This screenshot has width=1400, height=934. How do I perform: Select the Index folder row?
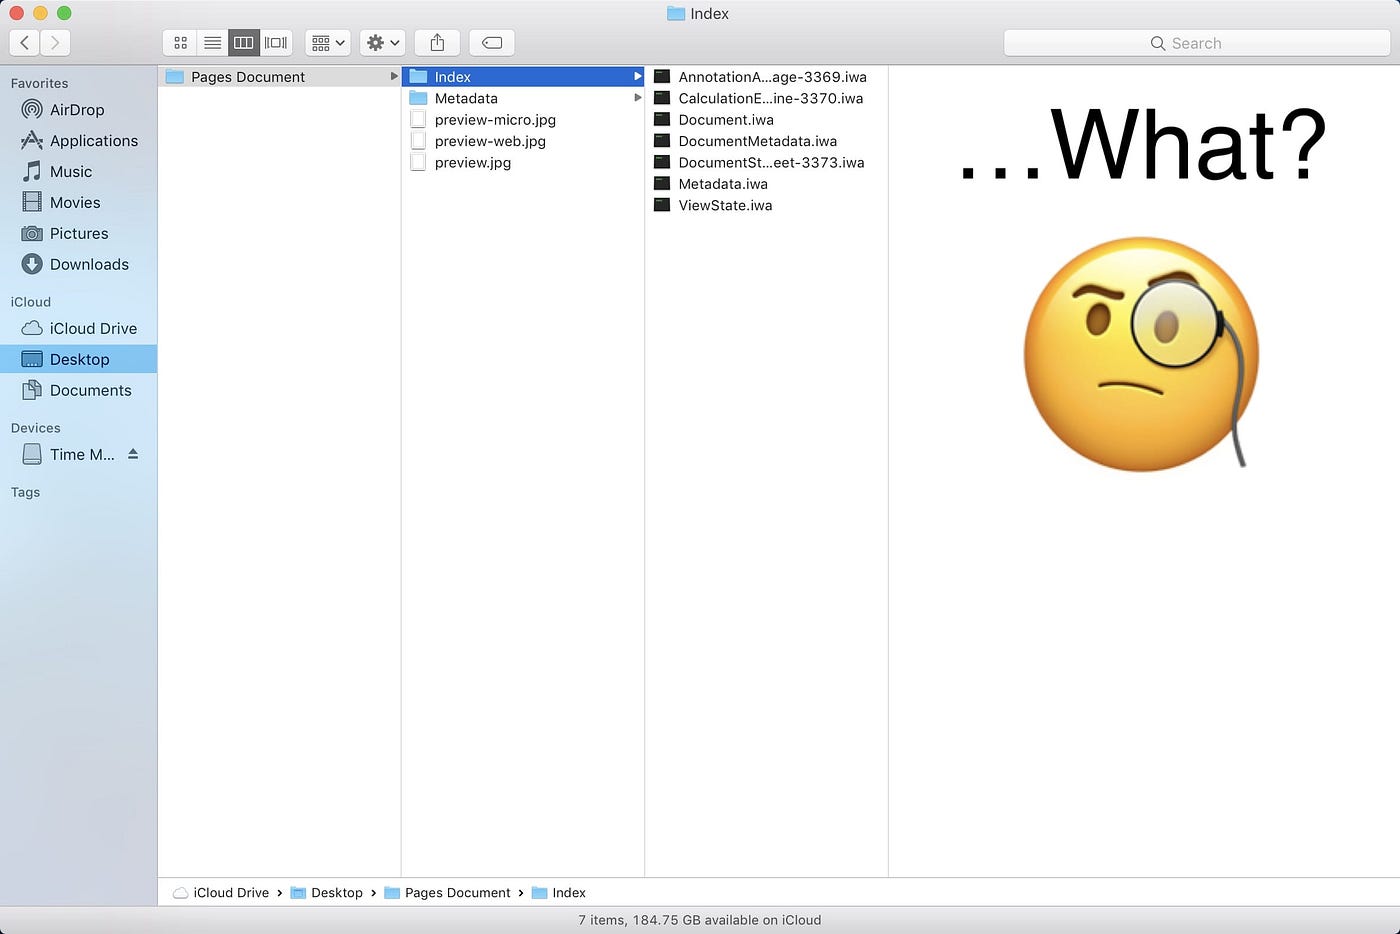coord(523,77)
